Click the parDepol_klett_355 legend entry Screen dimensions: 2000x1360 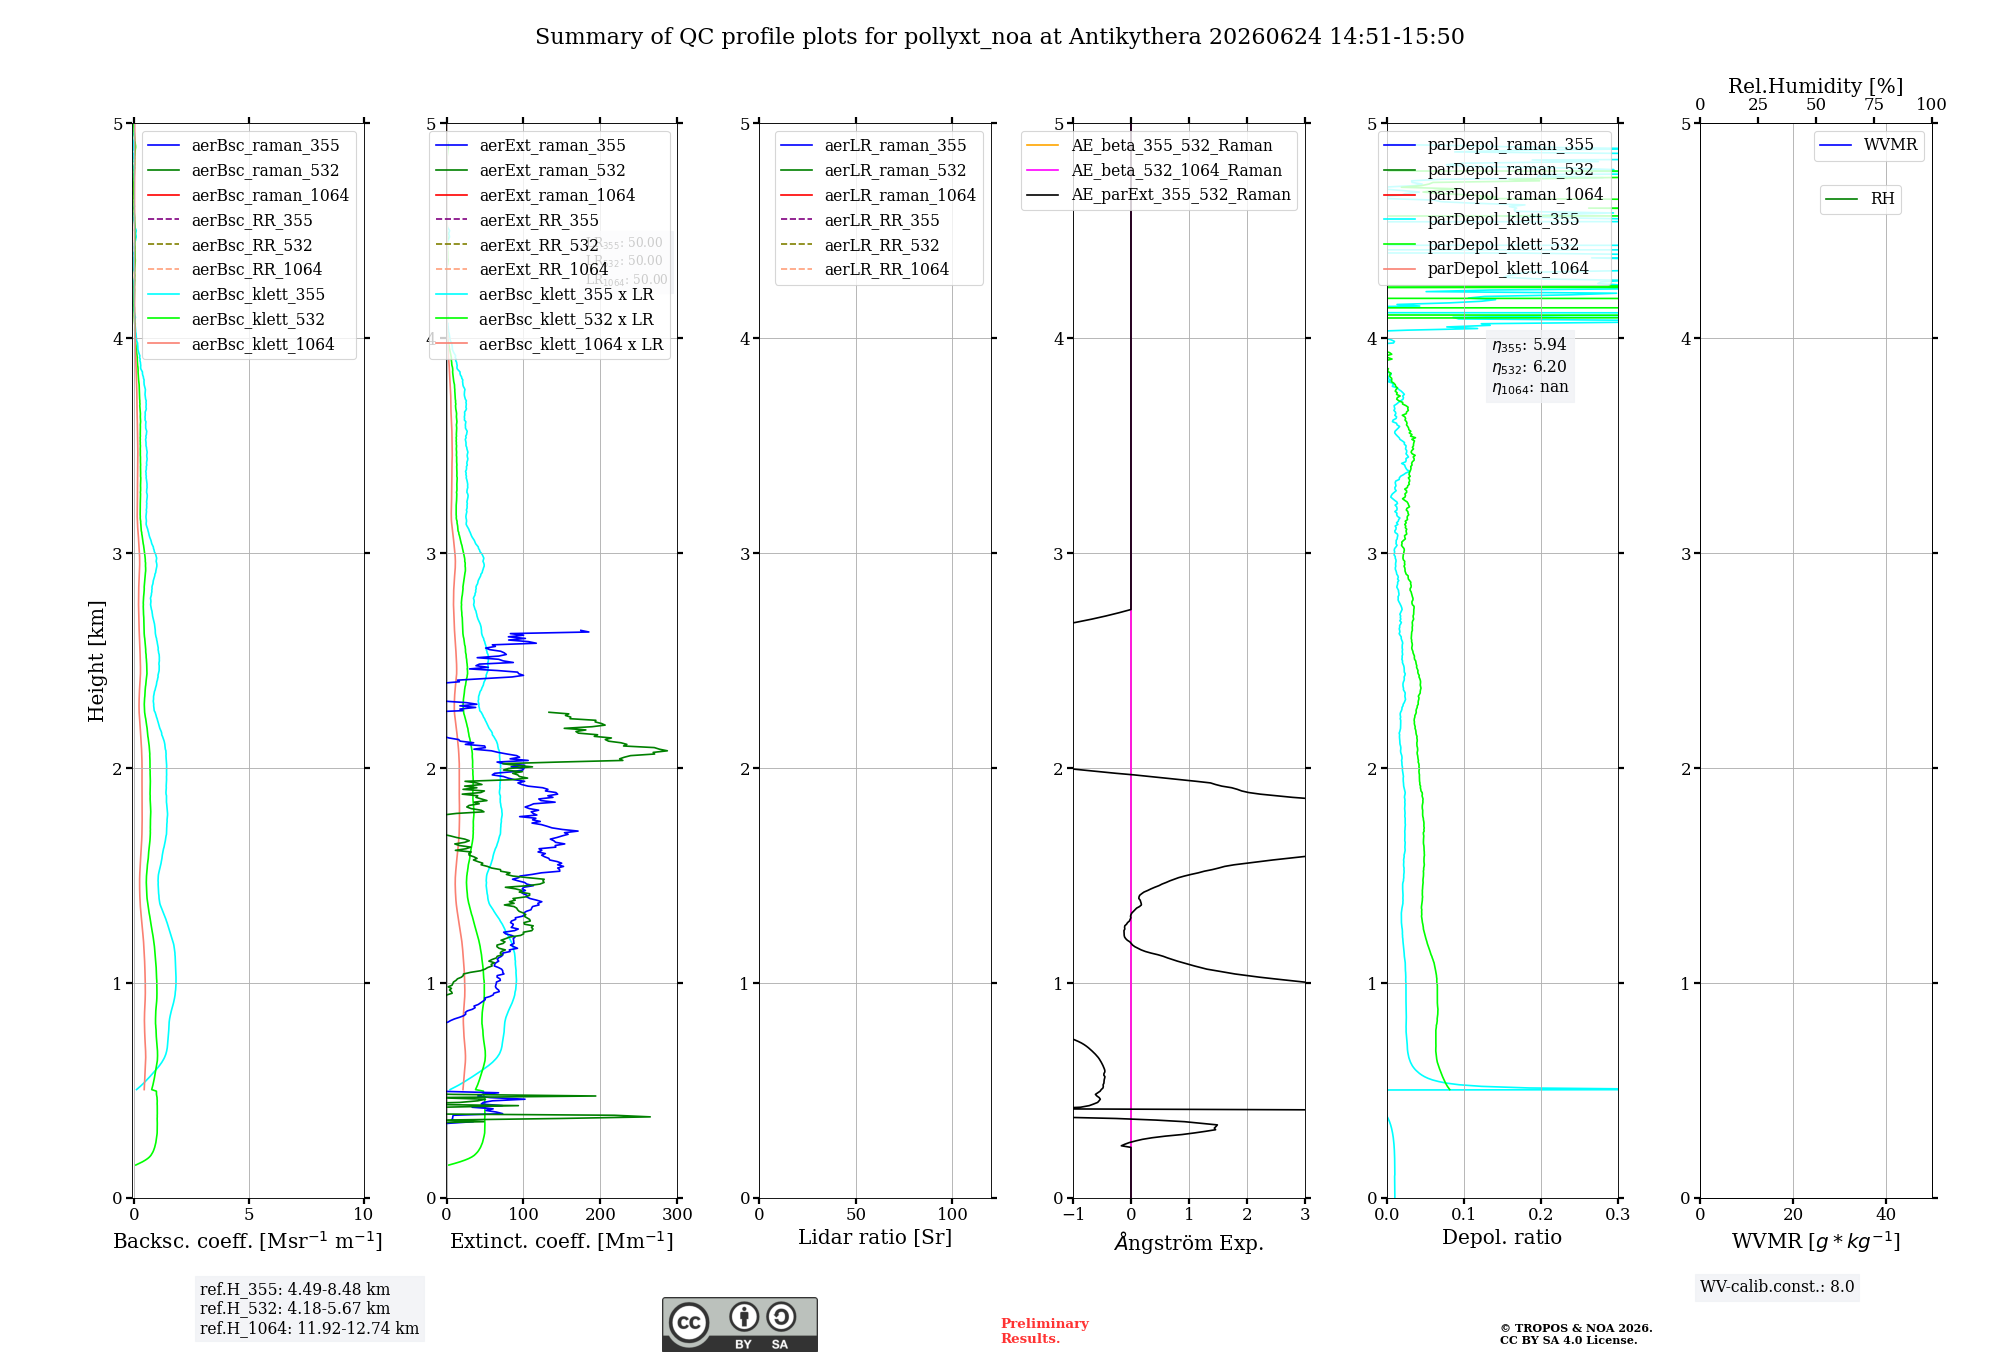pos(1482,220)
